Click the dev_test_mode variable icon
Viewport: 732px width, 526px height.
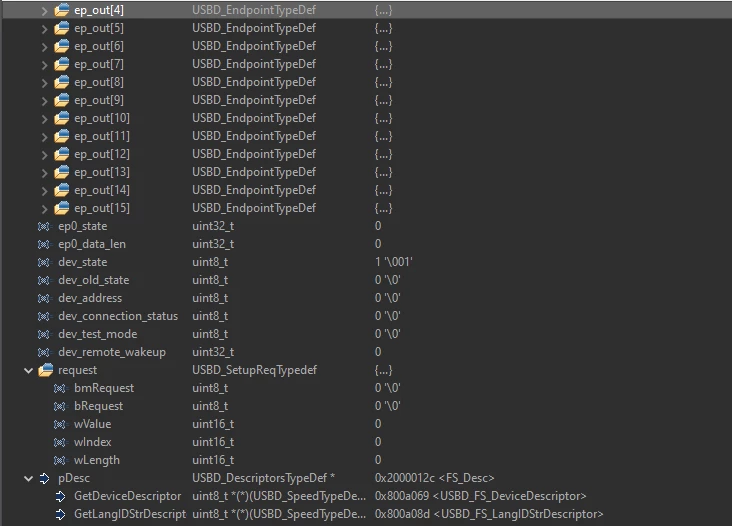pos(44,334)
